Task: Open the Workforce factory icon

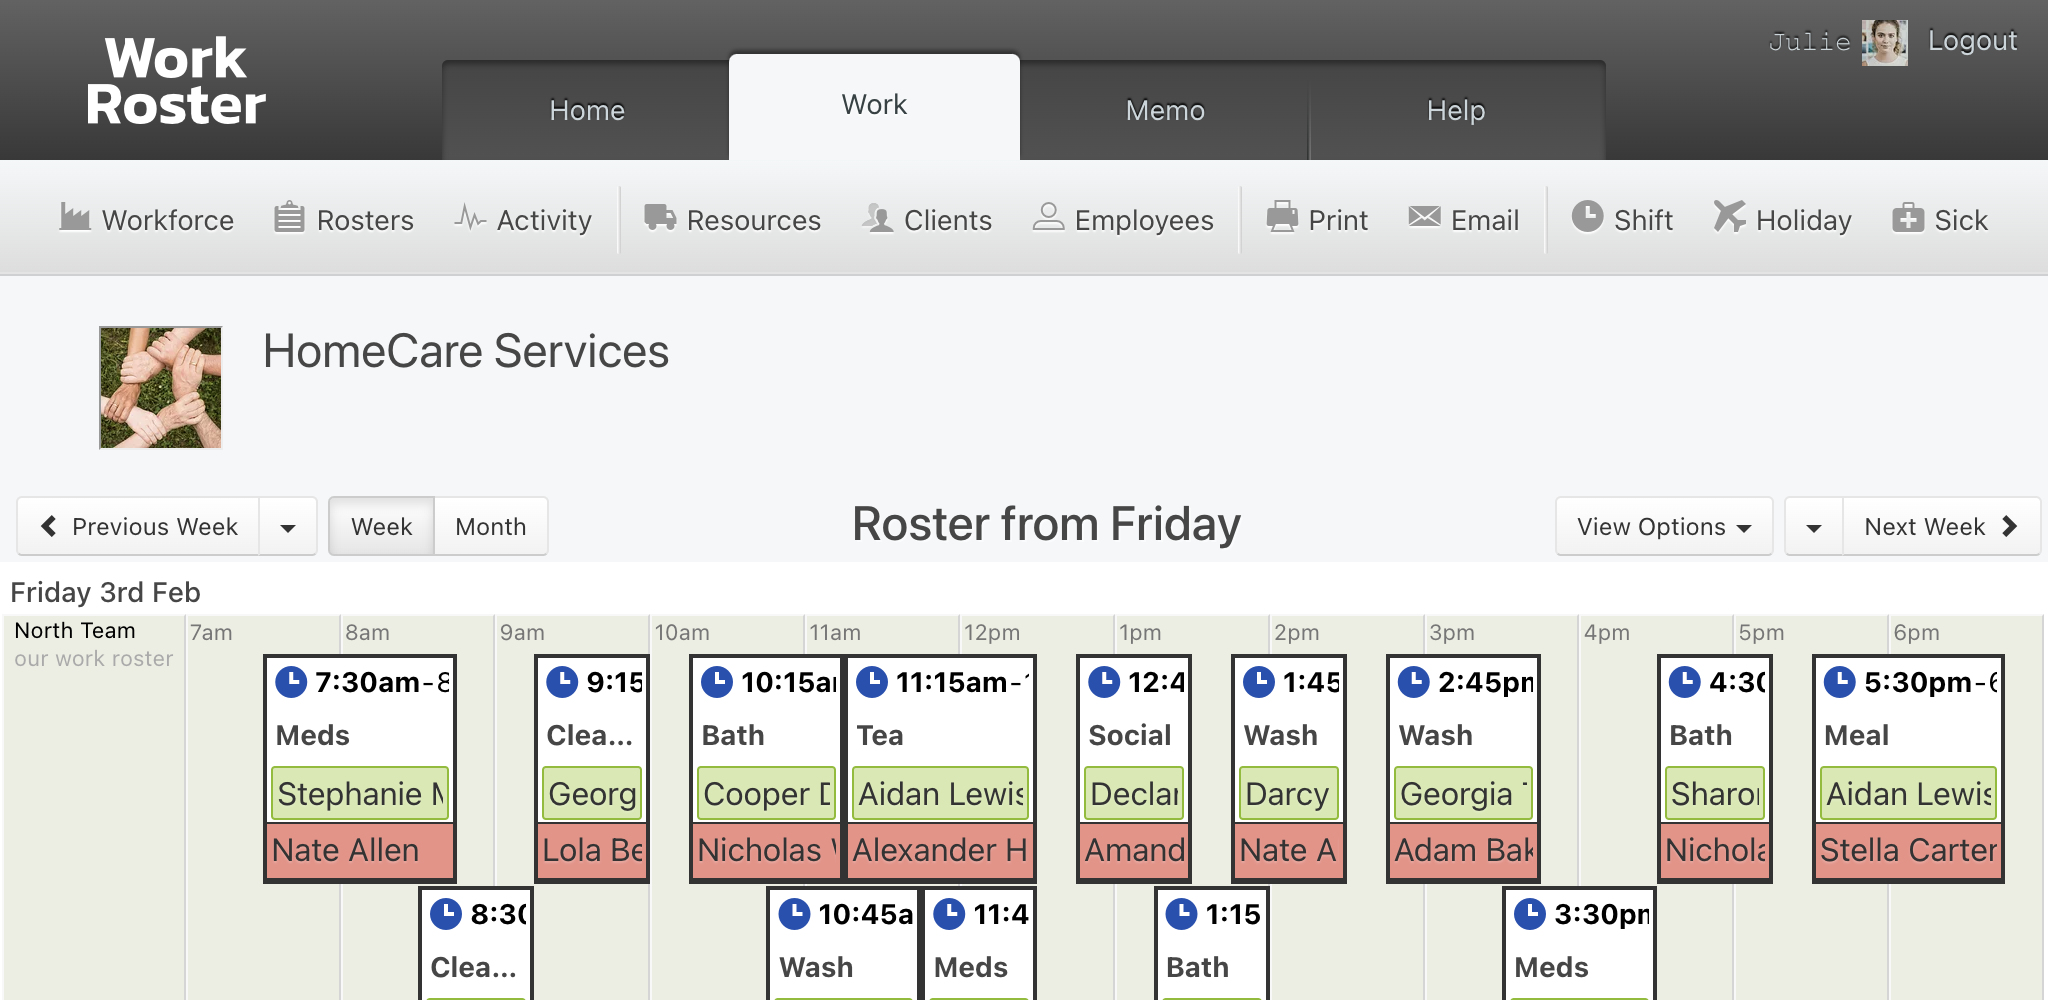Action: coord(75,218)
